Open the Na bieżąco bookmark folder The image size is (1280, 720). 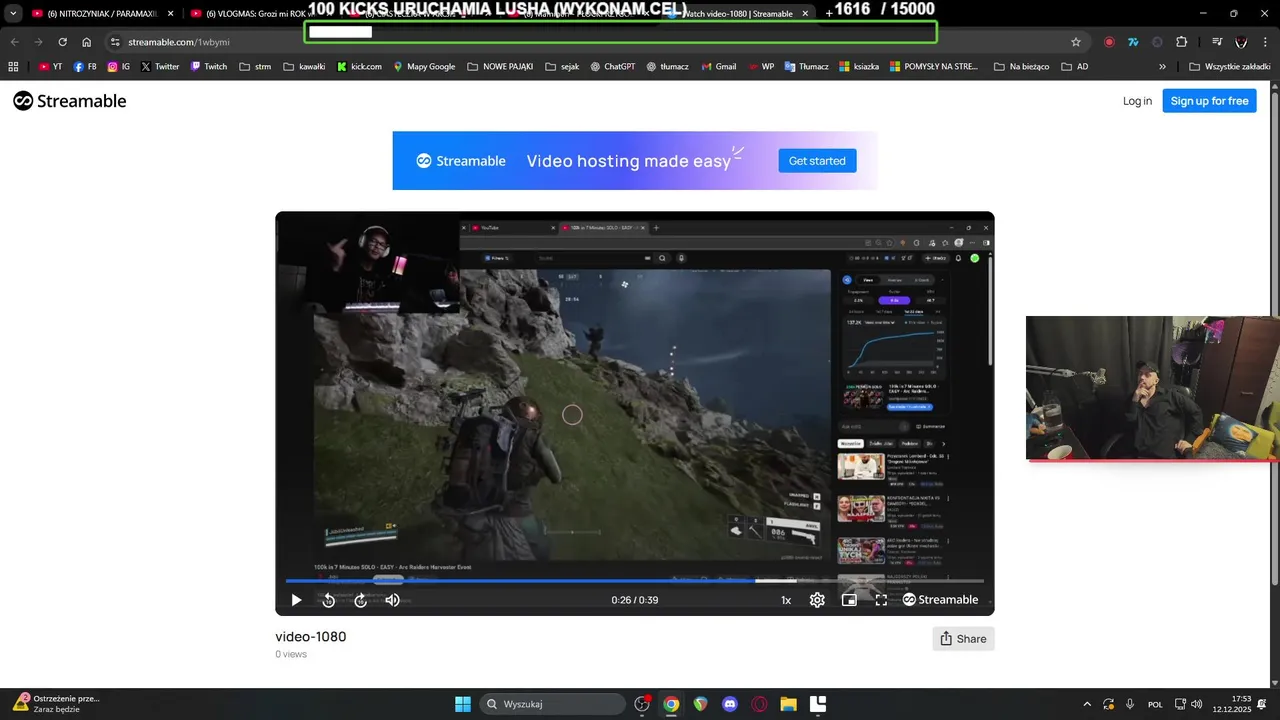tap(1021, 67)
